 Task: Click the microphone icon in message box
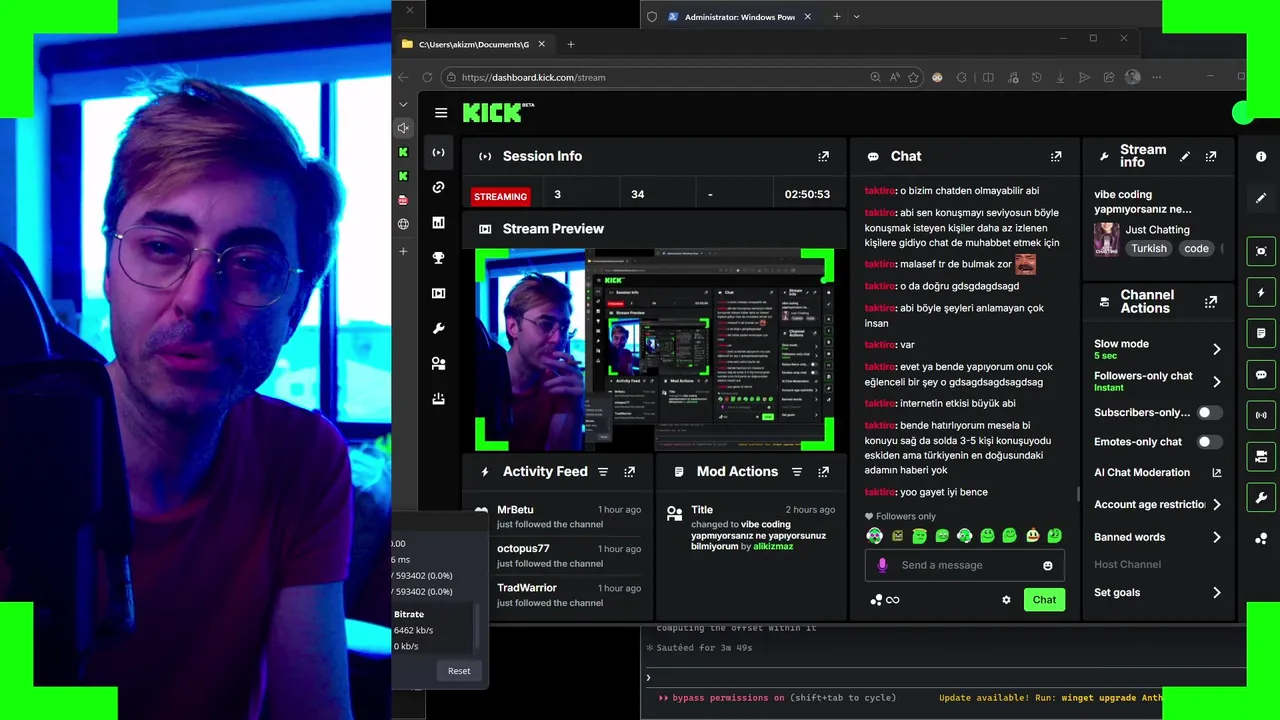[x=882, y=565]
